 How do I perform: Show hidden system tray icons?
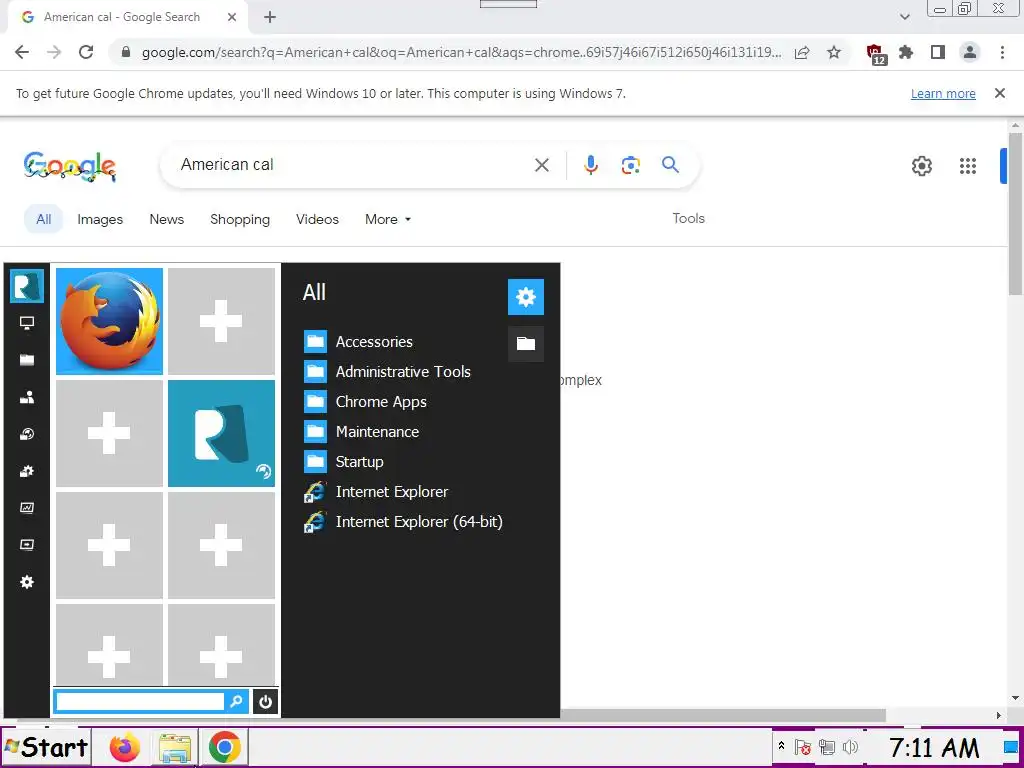click(x=780, y=746)
